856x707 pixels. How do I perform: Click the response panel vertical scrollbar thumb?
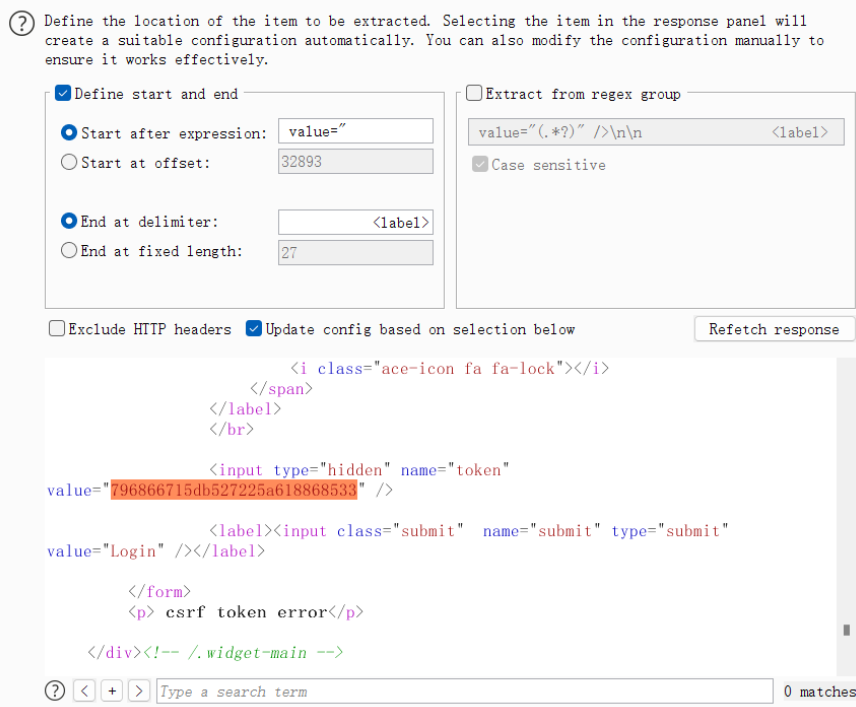(846, 630)
